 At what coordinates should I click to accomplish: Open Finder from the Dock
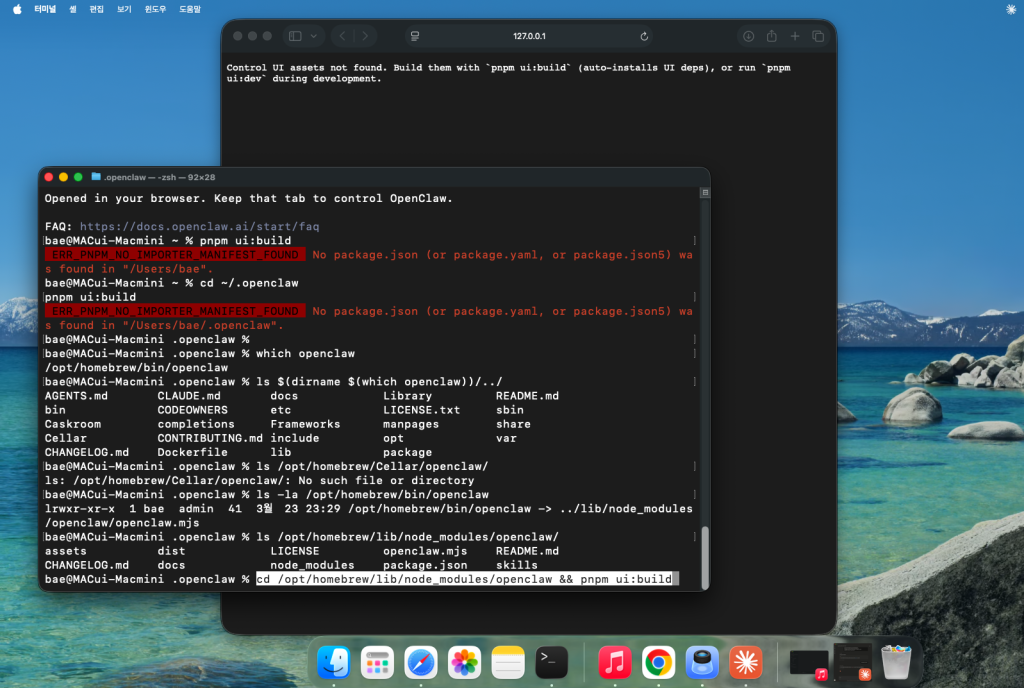tap(333, 662)
